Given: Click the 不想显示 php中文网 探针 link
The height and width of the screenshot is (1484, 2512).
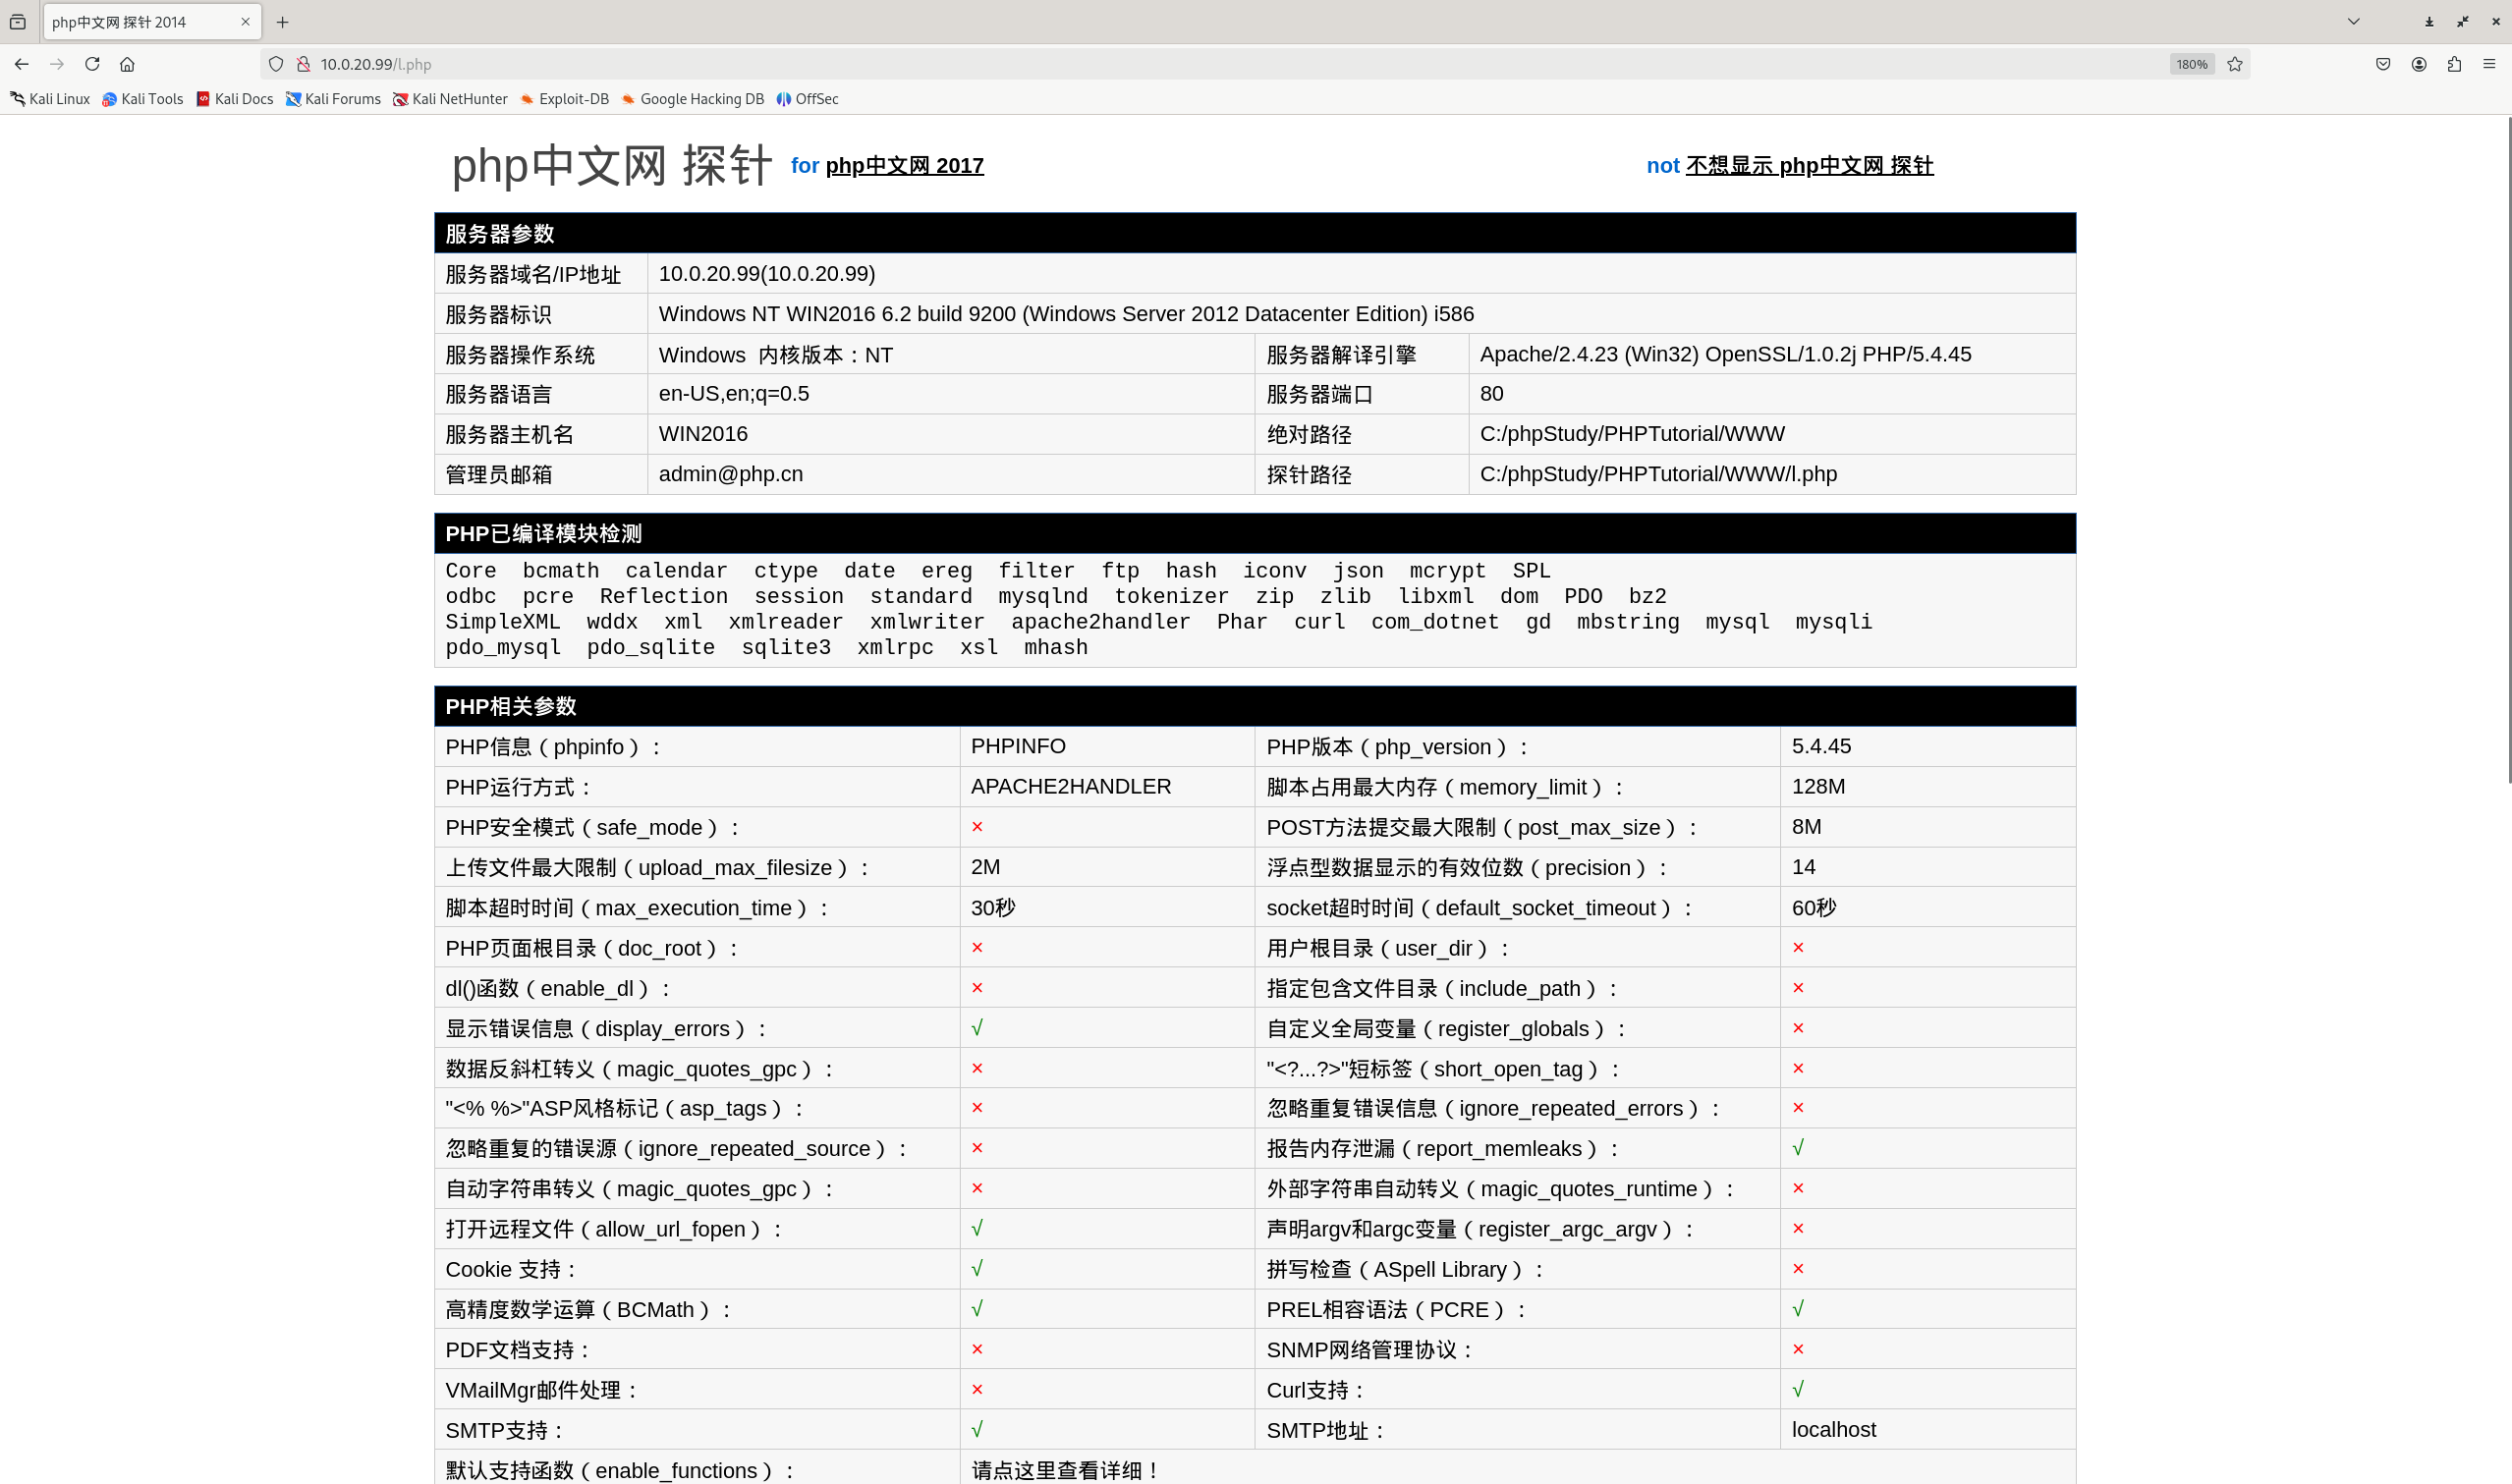Looking at the screenshot, I should click(1809, 166).
